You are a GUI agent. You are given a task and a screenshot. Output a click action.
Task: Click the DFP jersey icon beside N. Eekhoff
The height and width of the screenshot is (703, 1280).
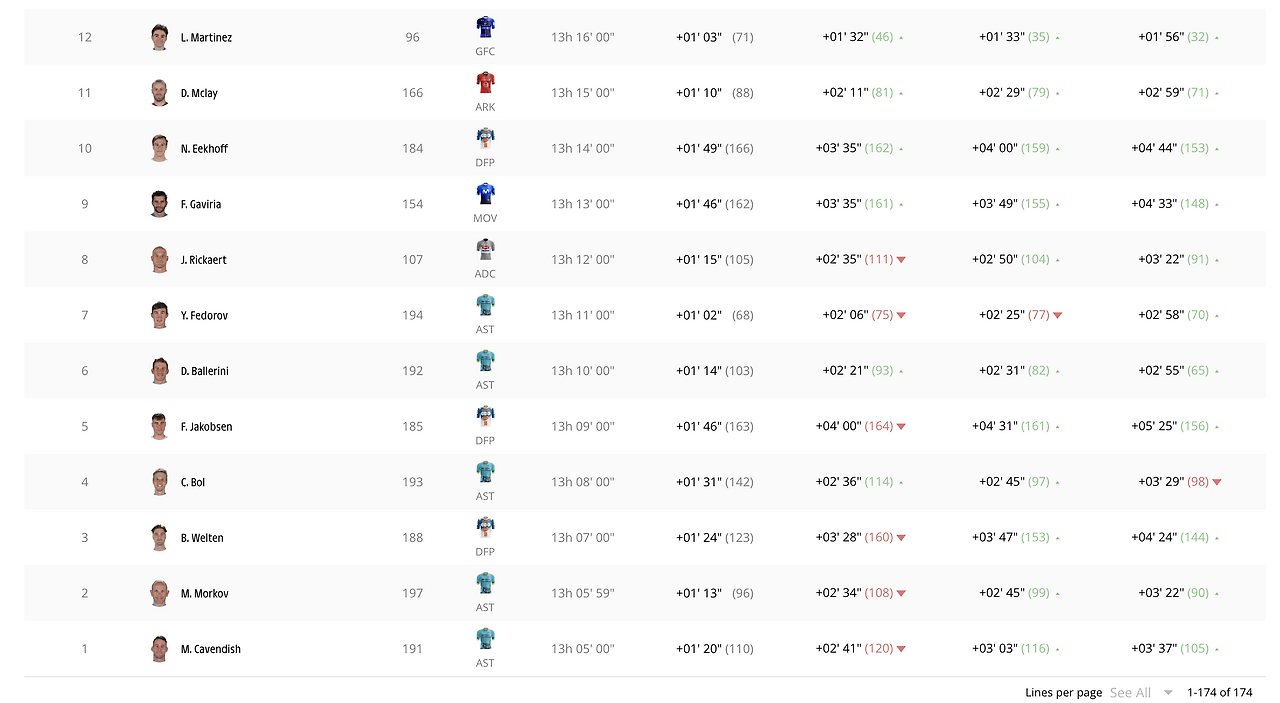pos(485,138)
